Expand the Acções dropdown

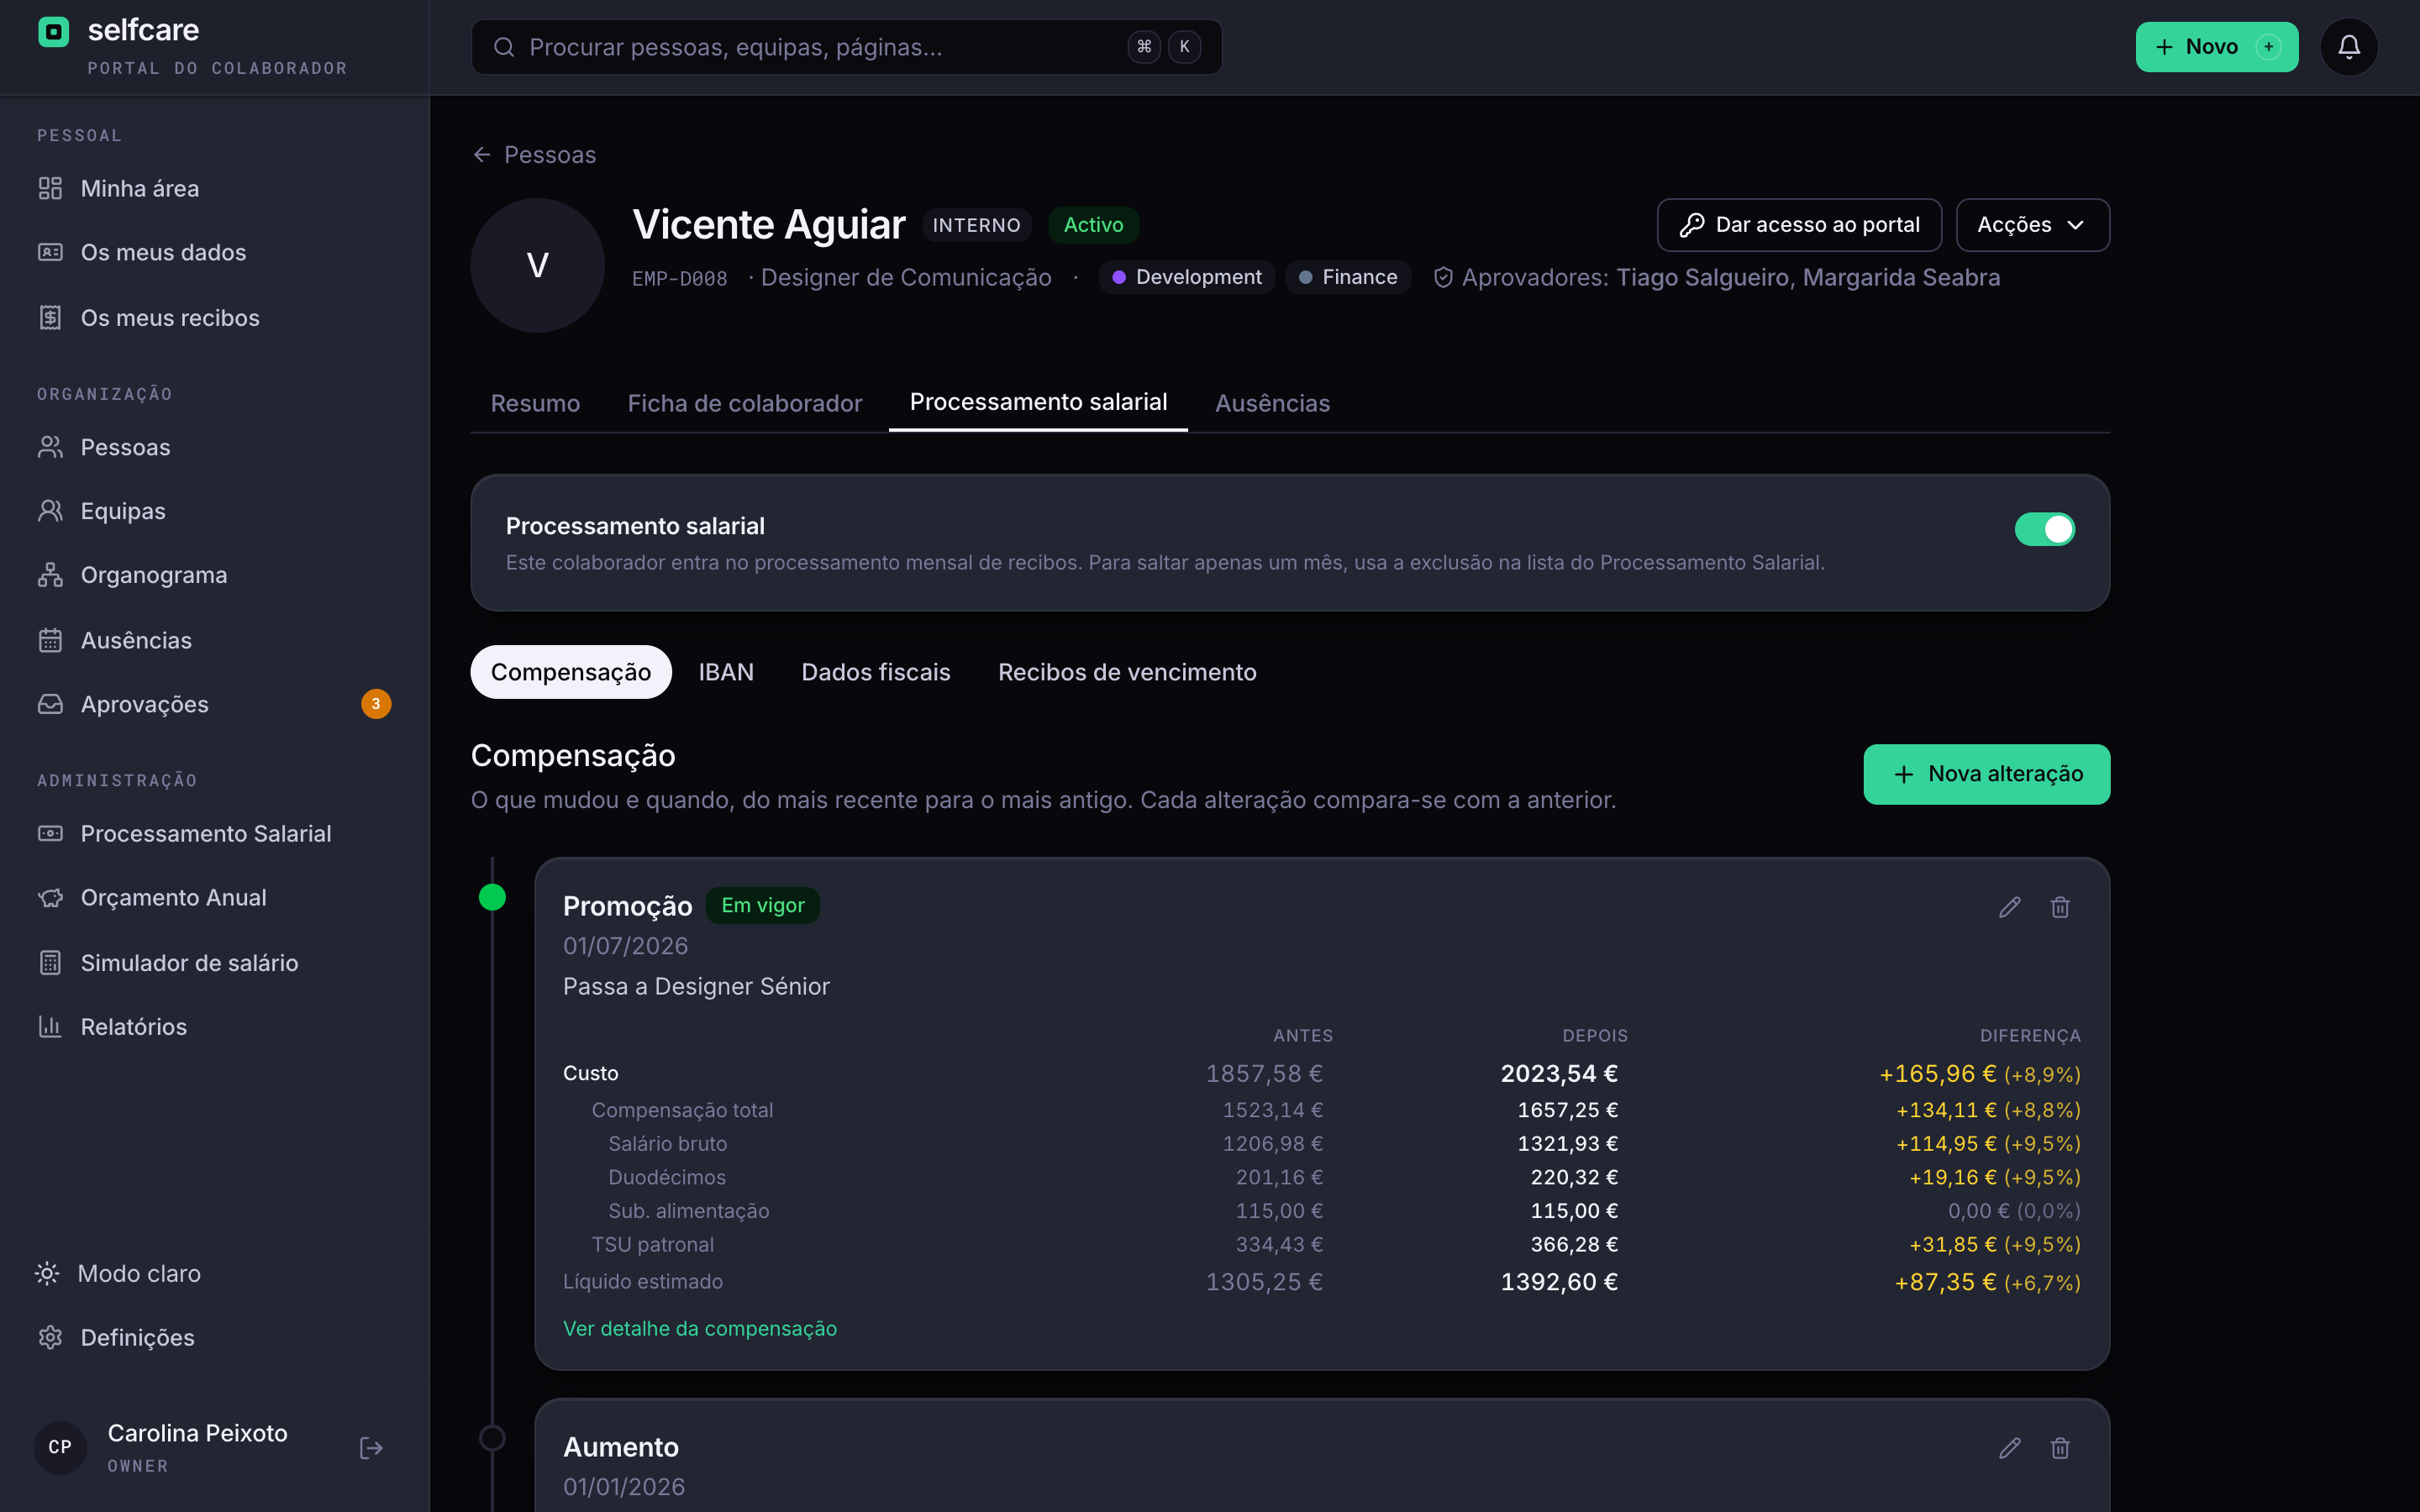click(x=2032, y=225)
